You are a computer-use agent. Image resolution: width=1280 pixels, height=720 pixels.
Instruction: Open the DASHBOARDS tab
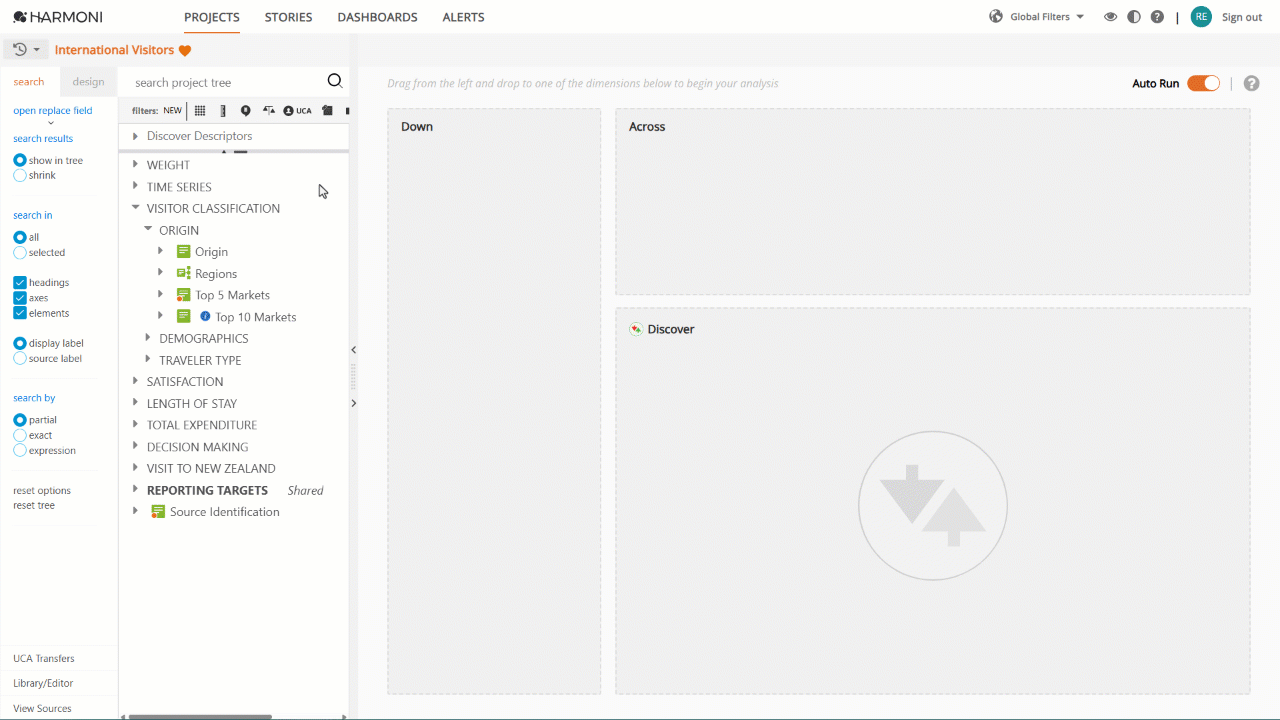(x=377, y=17)
